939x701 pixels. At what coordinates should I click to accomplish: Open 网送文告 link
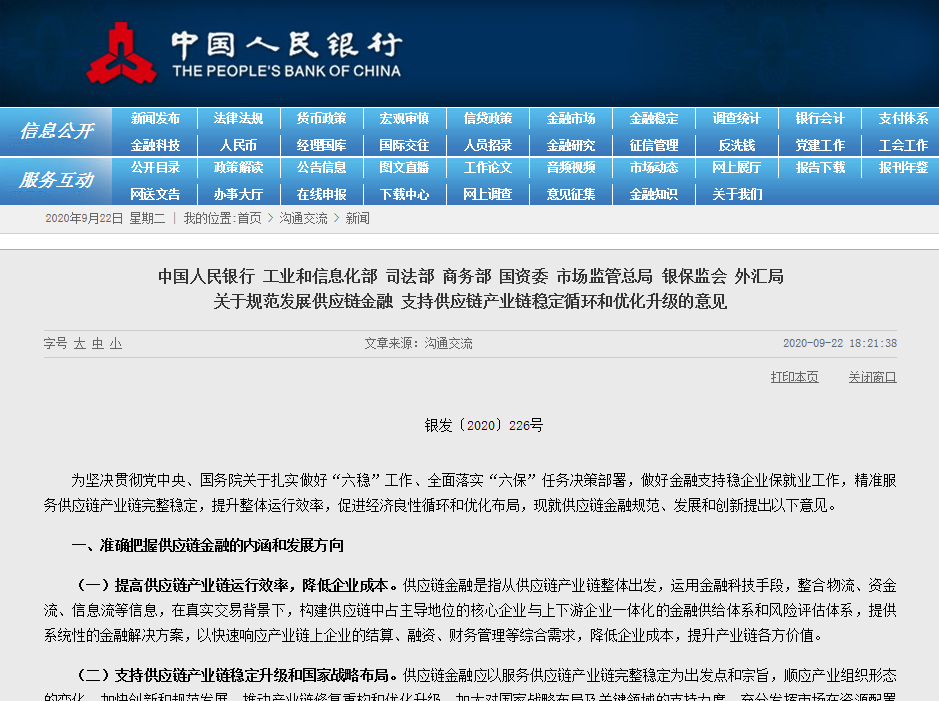pos(155,195)
